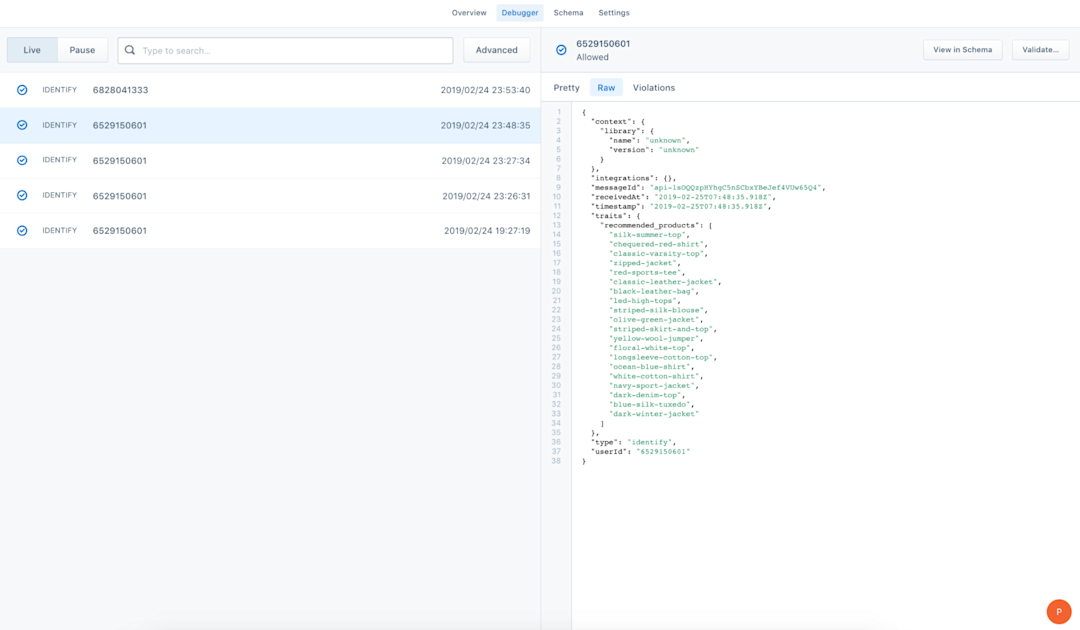
Task: Go to the Schema tab
Action: (x=568, y=13)
